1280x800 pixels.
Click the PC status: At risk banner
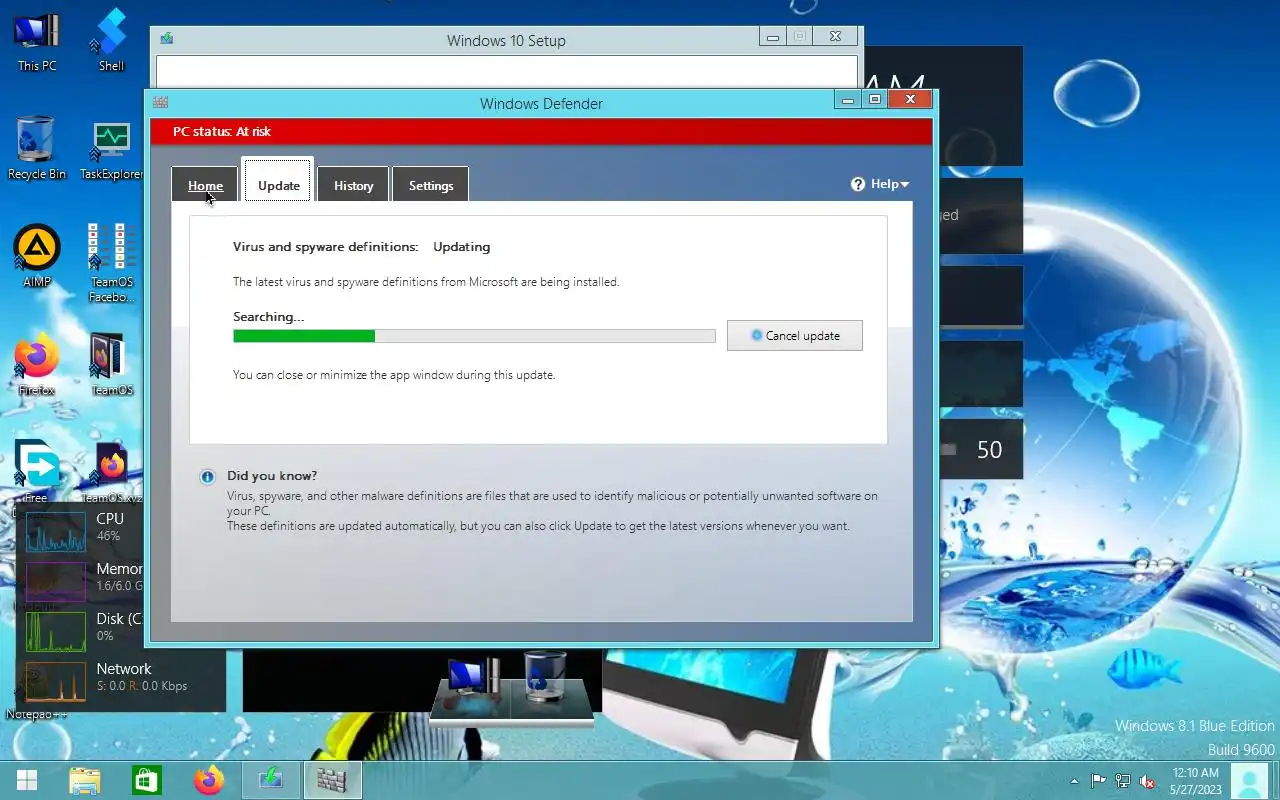point(541,131)
